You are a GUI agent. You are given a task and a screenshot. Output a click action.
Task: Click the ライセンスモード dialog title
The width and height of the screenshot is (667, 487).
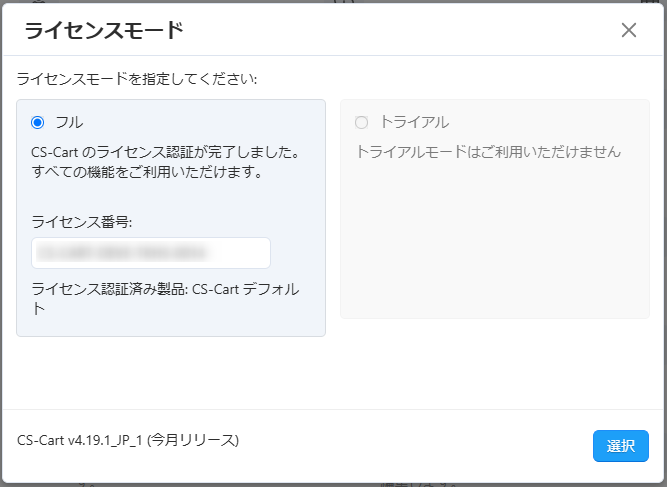point(104,30)
